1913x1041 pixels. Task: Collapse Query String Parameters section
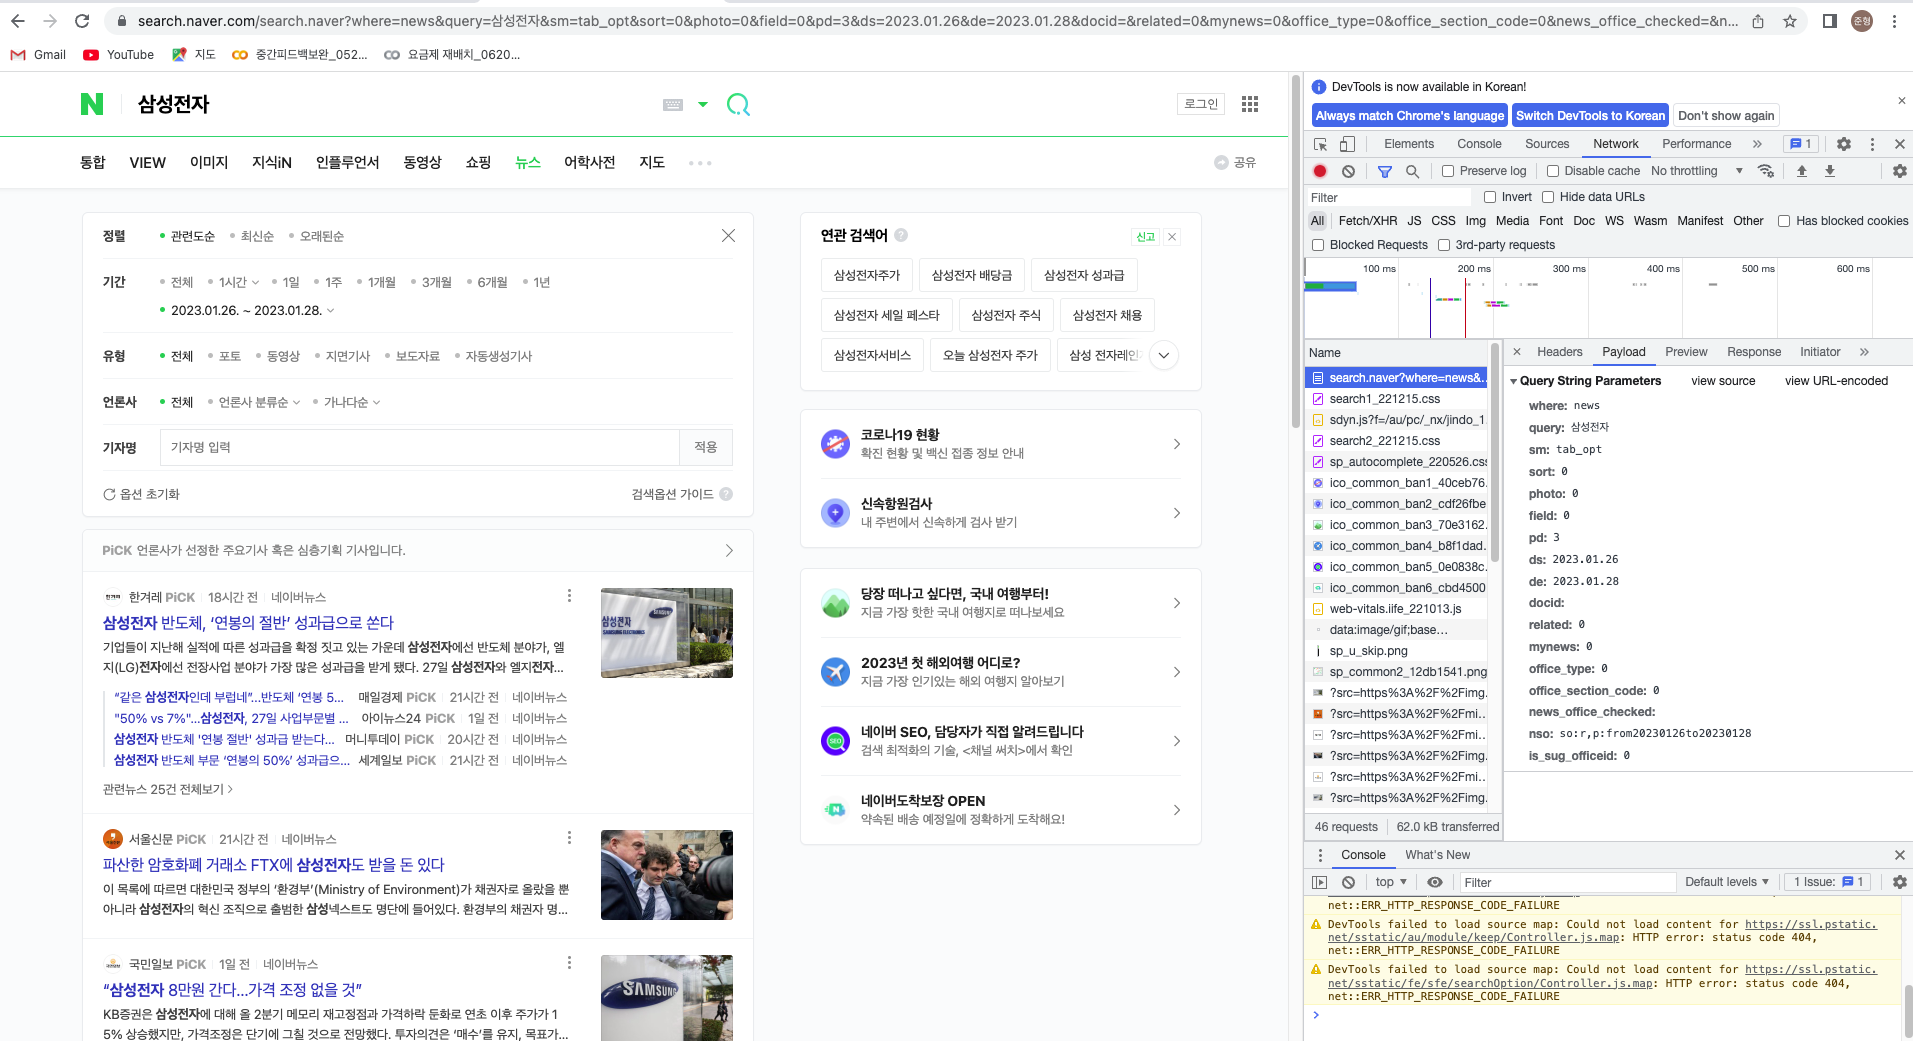(1514, 381)
